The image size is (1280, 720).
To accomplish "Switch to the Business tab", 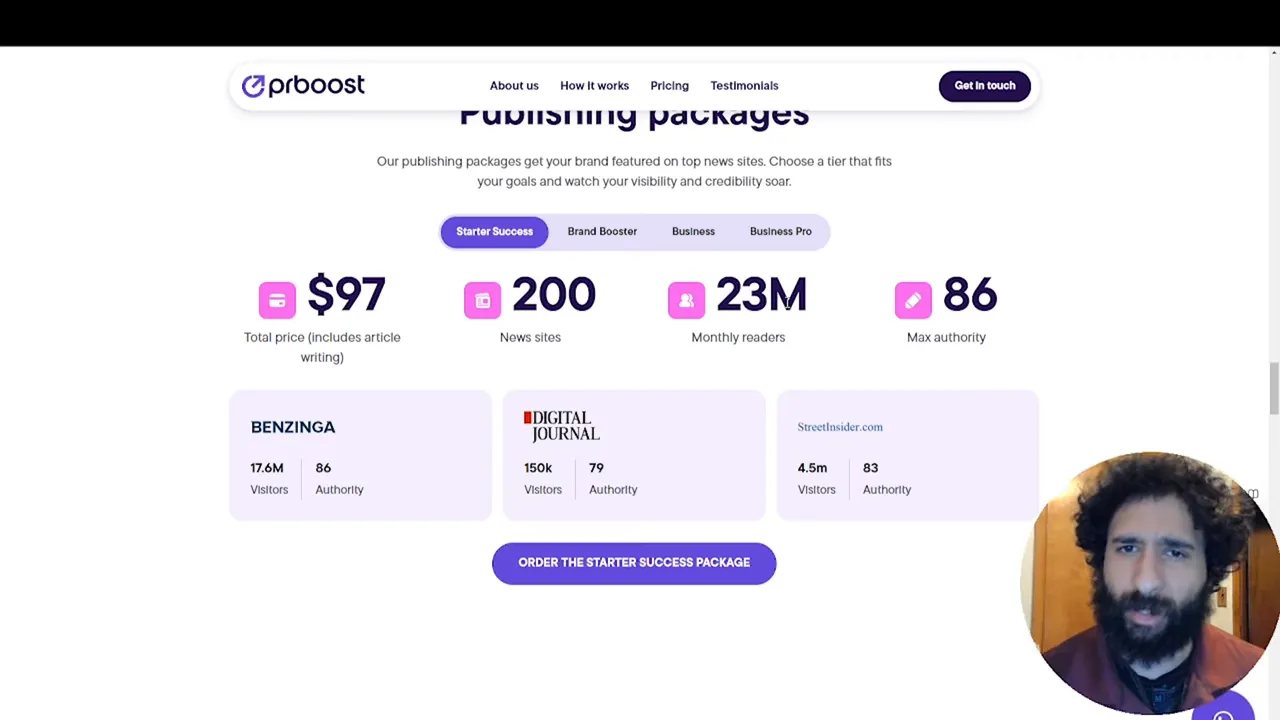I will pos(693,231).
